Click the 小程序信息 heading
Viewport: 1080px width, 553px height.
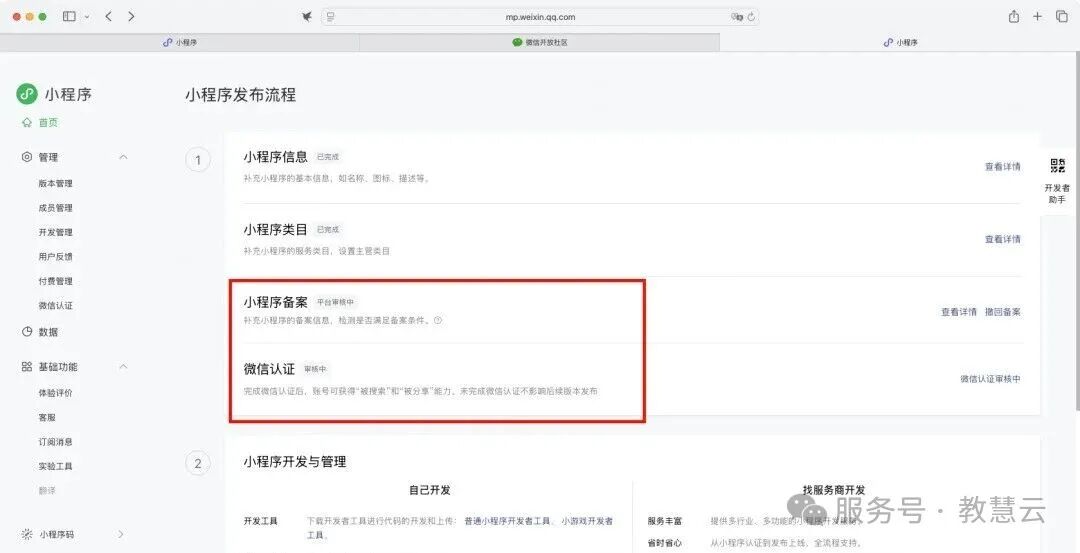(x=276, y=157)
